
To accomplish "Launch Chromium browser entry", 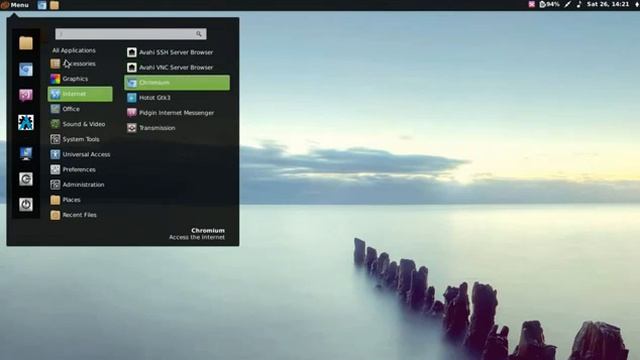I will point(177,82).
